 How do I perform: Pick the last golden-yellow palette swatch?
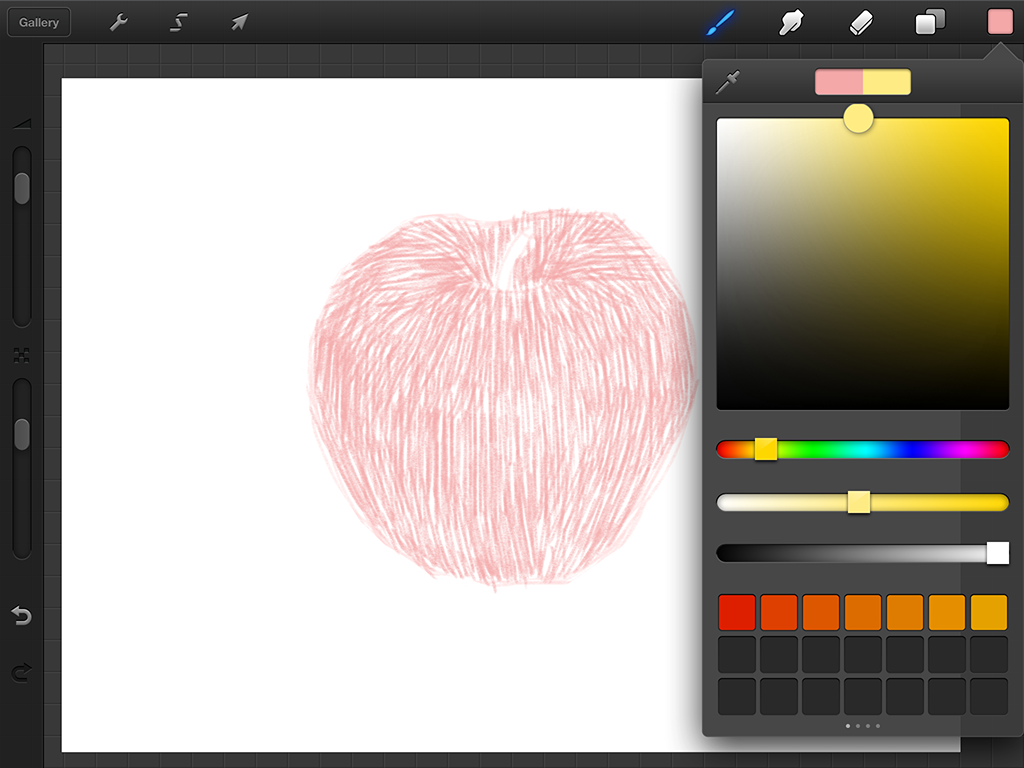(989, 612)
